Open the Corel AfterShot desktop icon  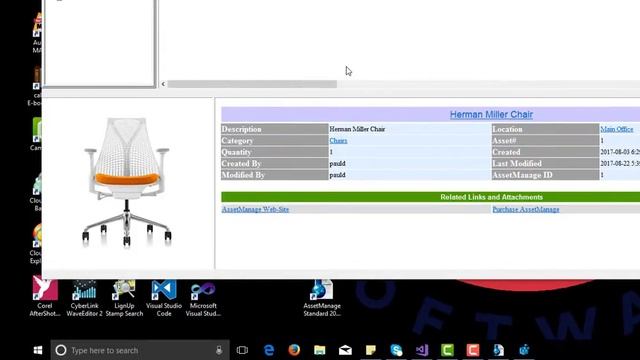tap(45, 297)
